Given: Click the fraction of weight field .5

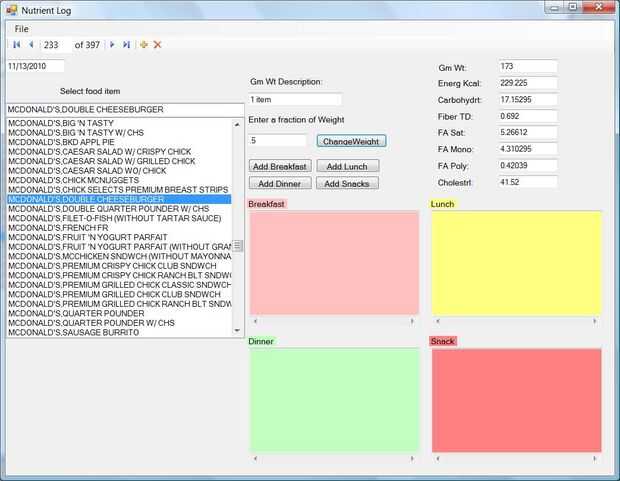Looking at the screenshot, I should [278, 140].
